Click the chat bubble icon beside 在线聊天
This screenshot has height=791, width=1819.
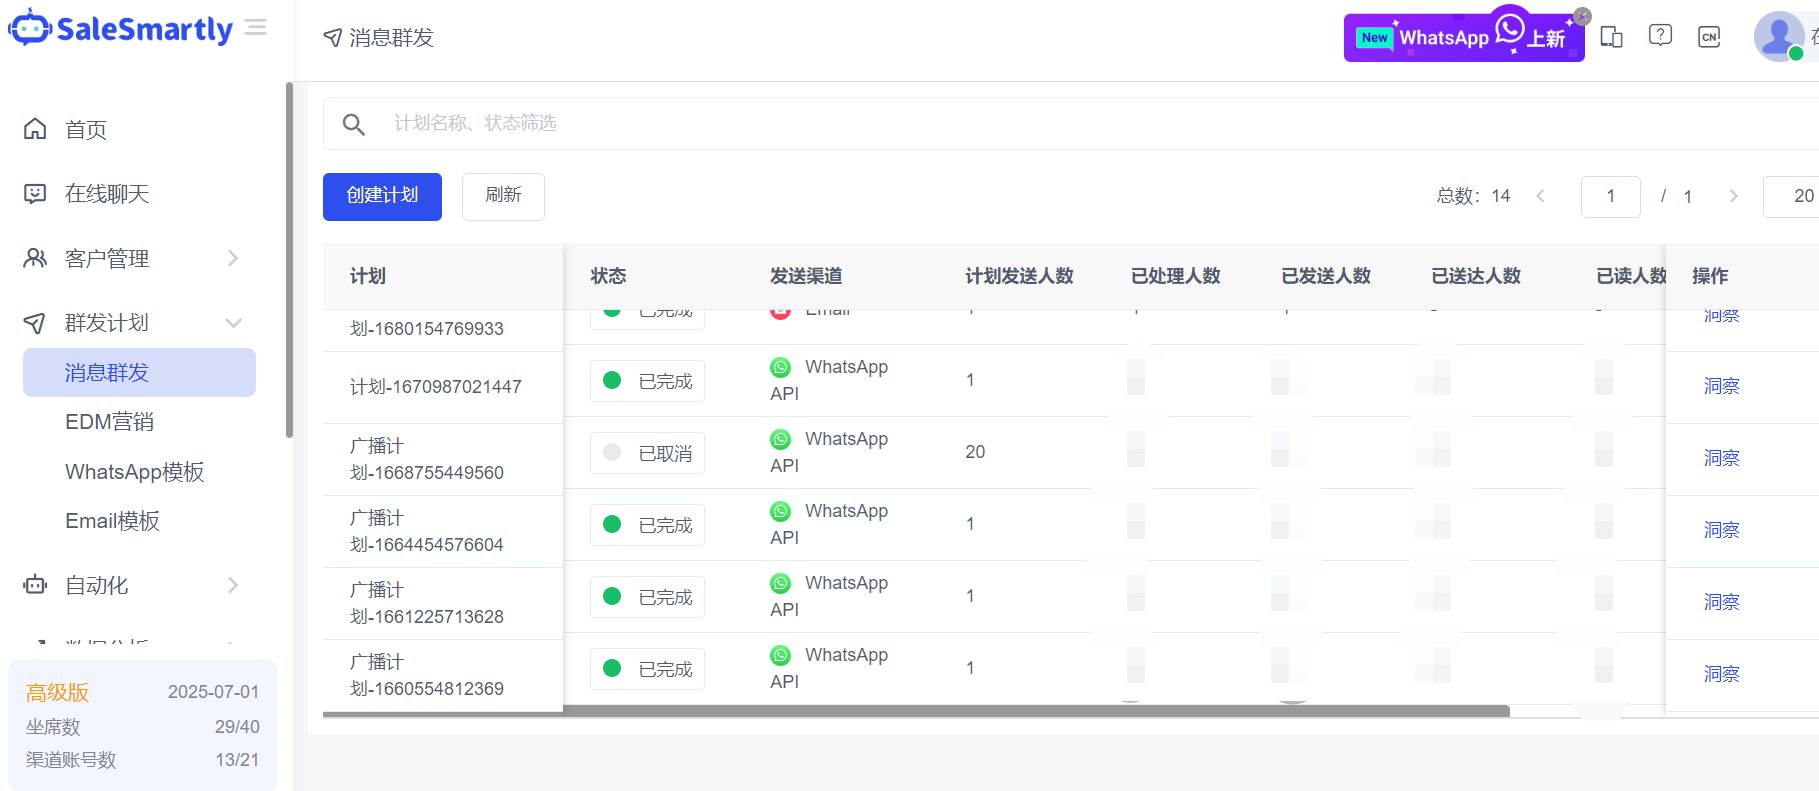coord(35,193)
